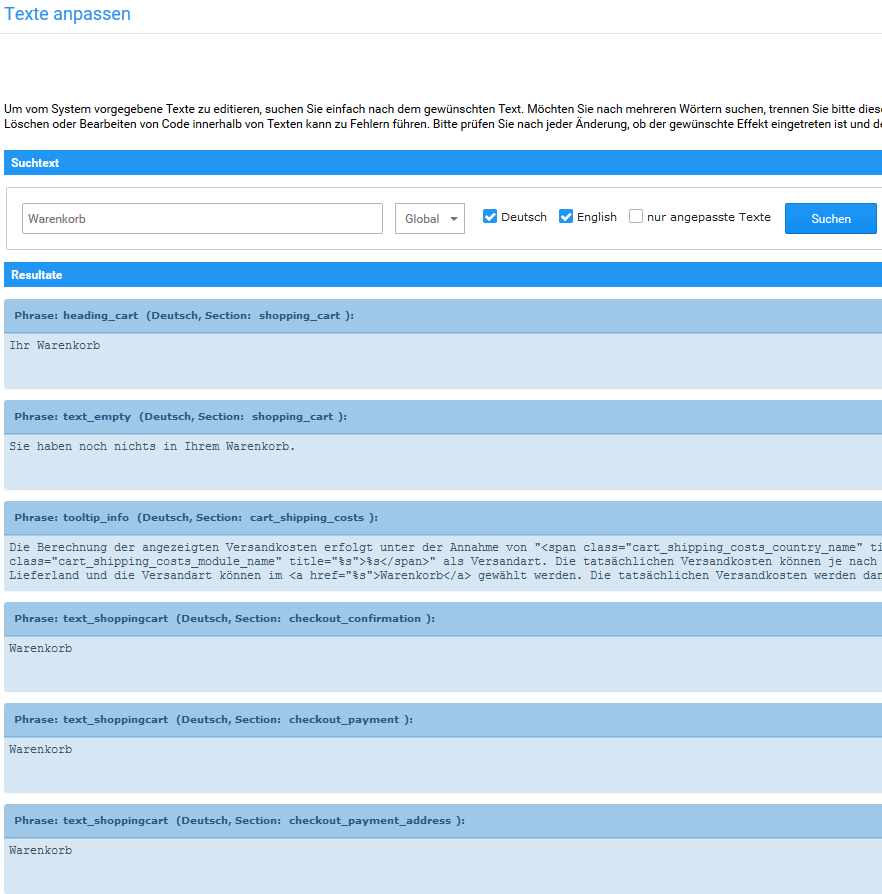Select the heading_cart phrase header

pyautogui.click(x=442, y=316)
